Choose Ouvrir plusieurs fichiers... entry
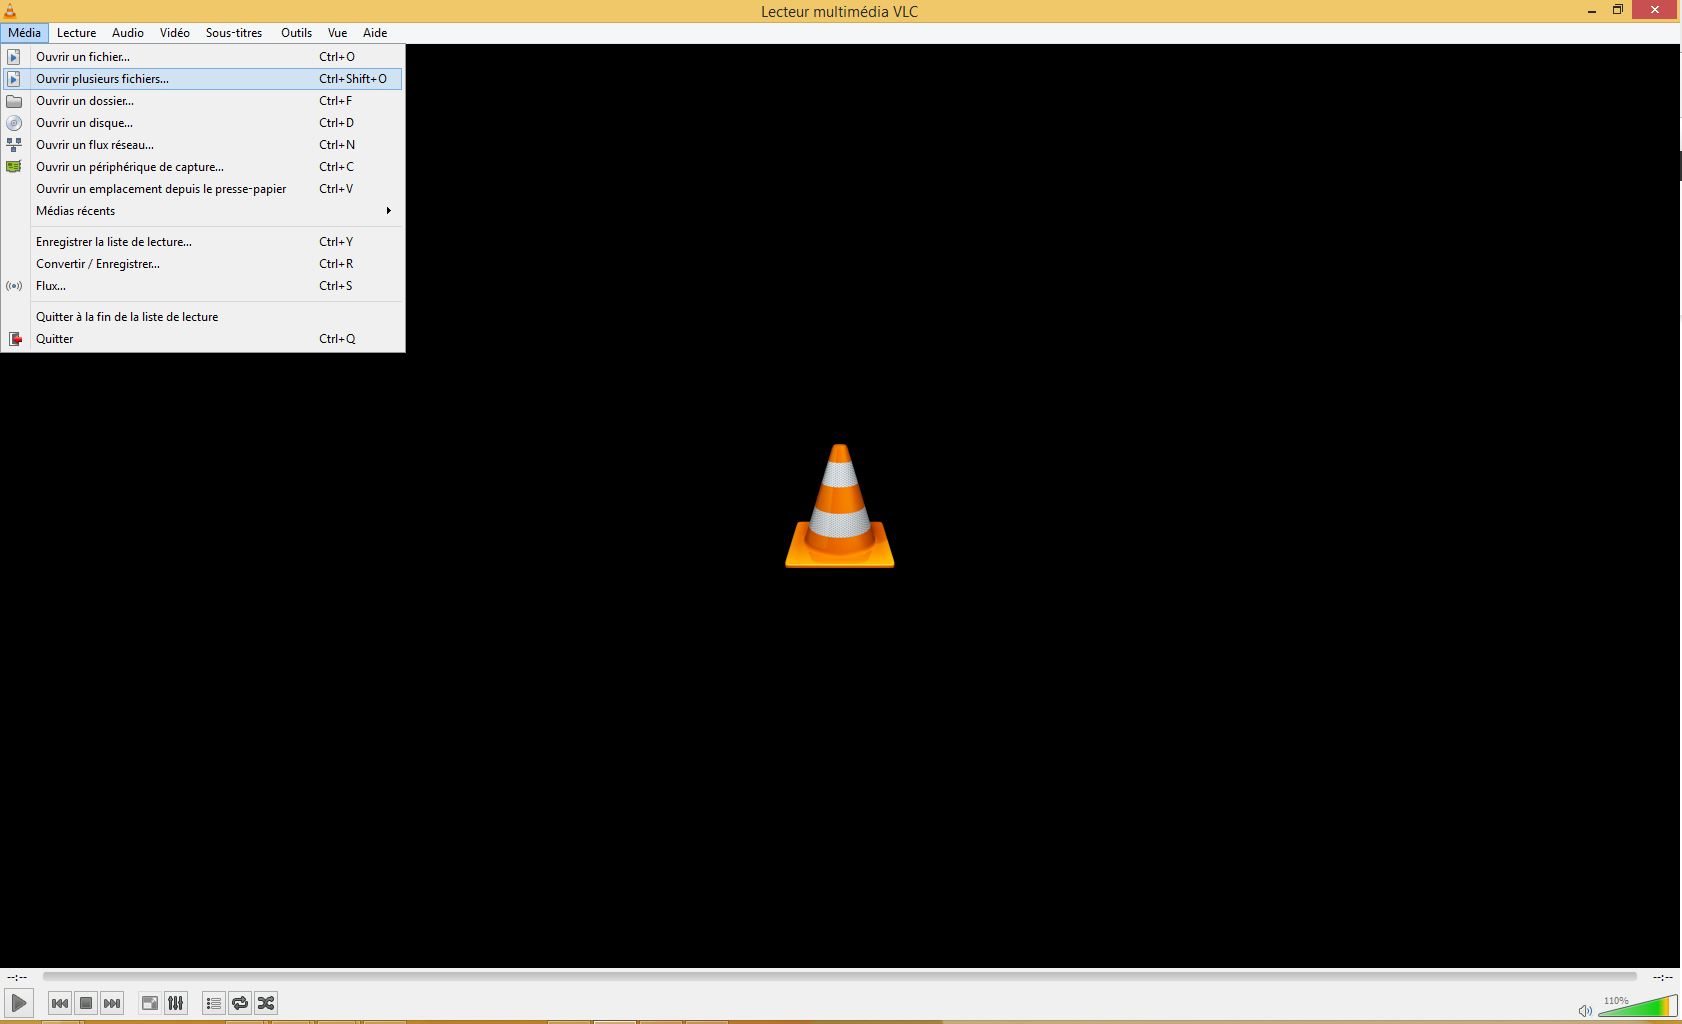 point(203,79)
